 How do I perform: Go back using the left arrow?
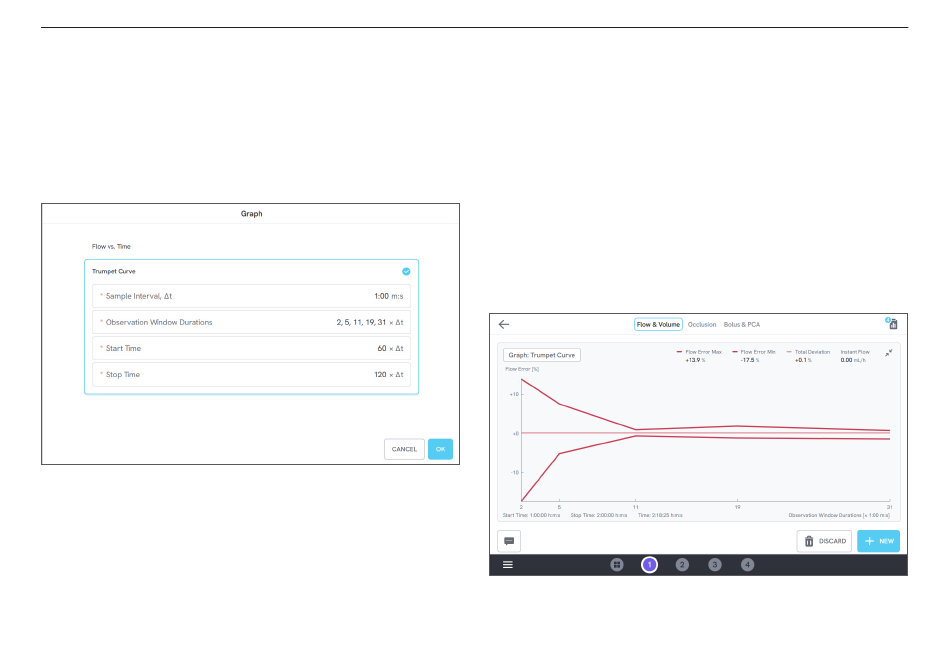click(x=503, y=324)
